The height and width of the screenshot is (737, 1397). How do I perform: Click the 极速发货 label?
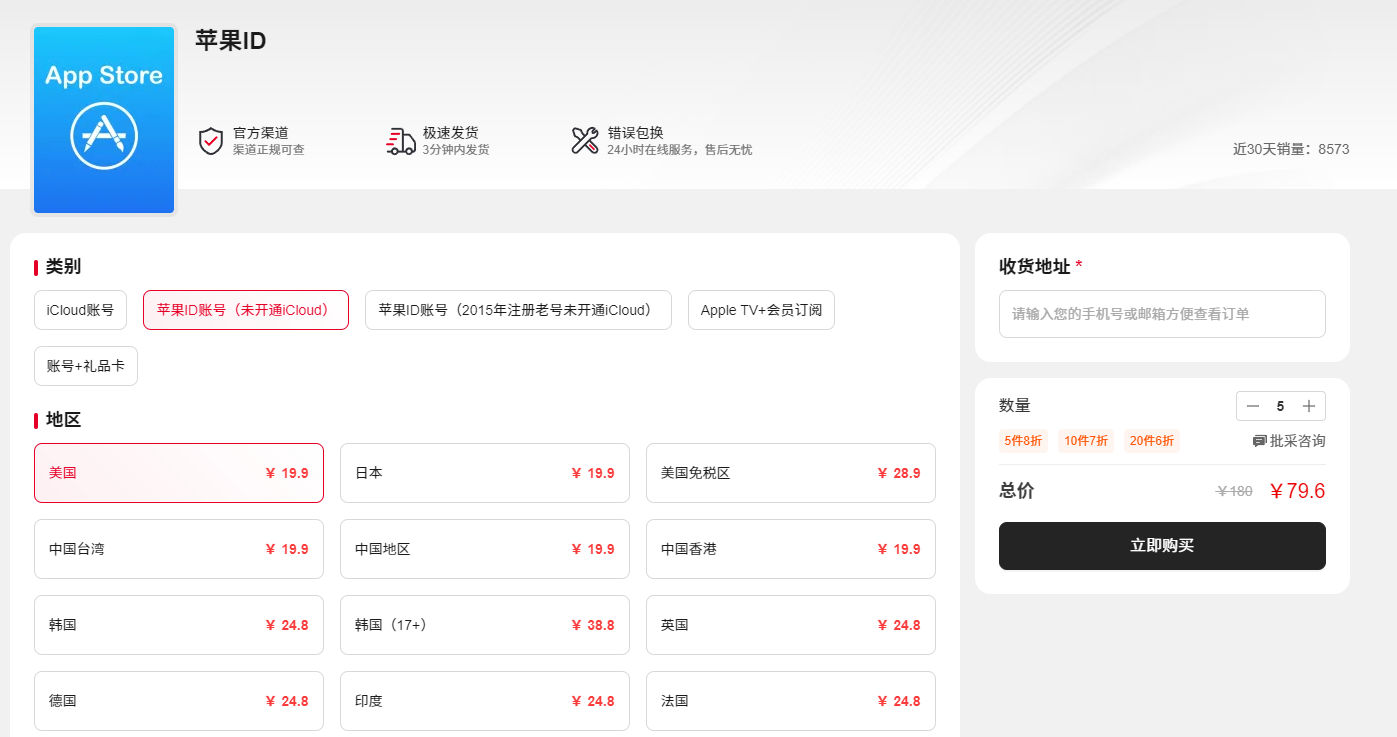pyautogui.click(x=451, y=133)
